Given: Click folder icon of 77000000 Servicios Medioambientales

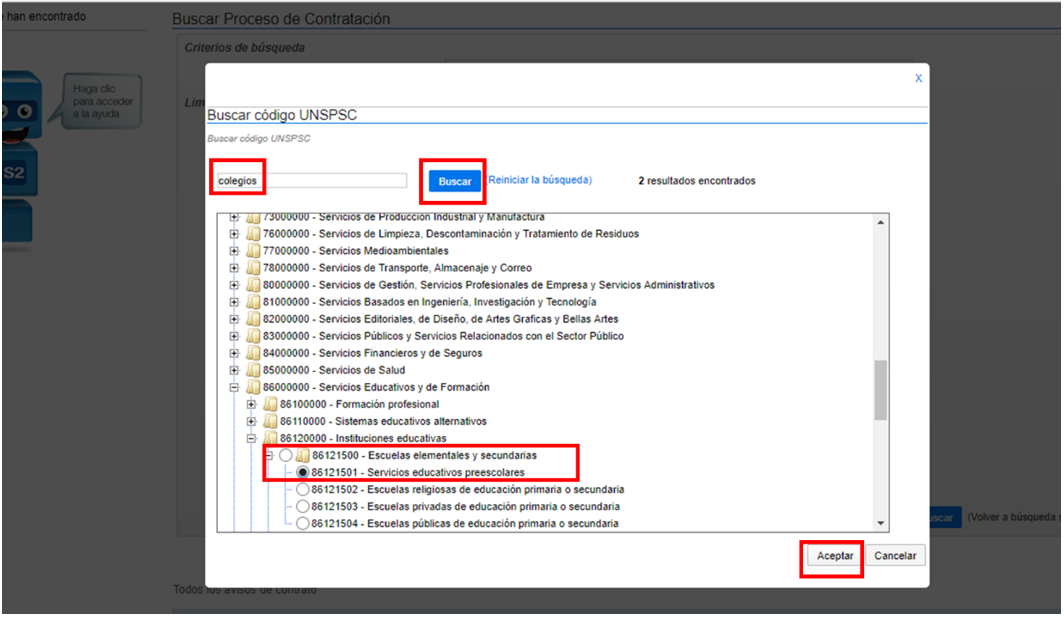Looking at the screenshot, I should pos(253,251).
